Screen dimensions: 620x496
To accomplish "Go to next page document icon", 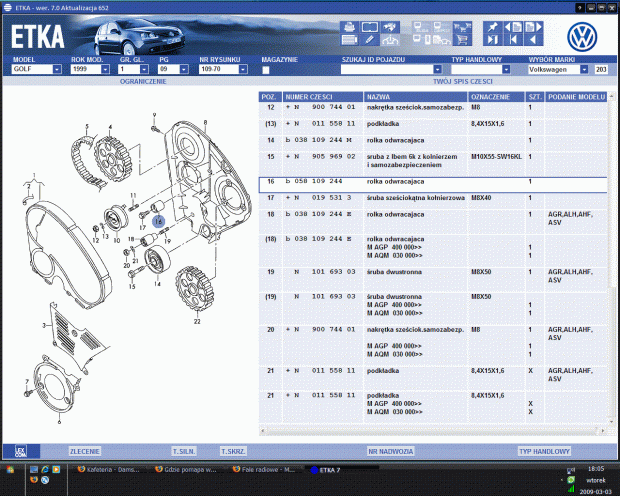I will pos(533,27).
